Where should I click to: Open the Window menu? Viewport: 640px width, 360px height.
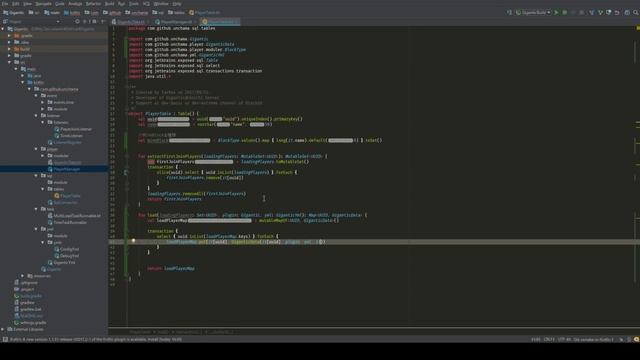(161, 4)
